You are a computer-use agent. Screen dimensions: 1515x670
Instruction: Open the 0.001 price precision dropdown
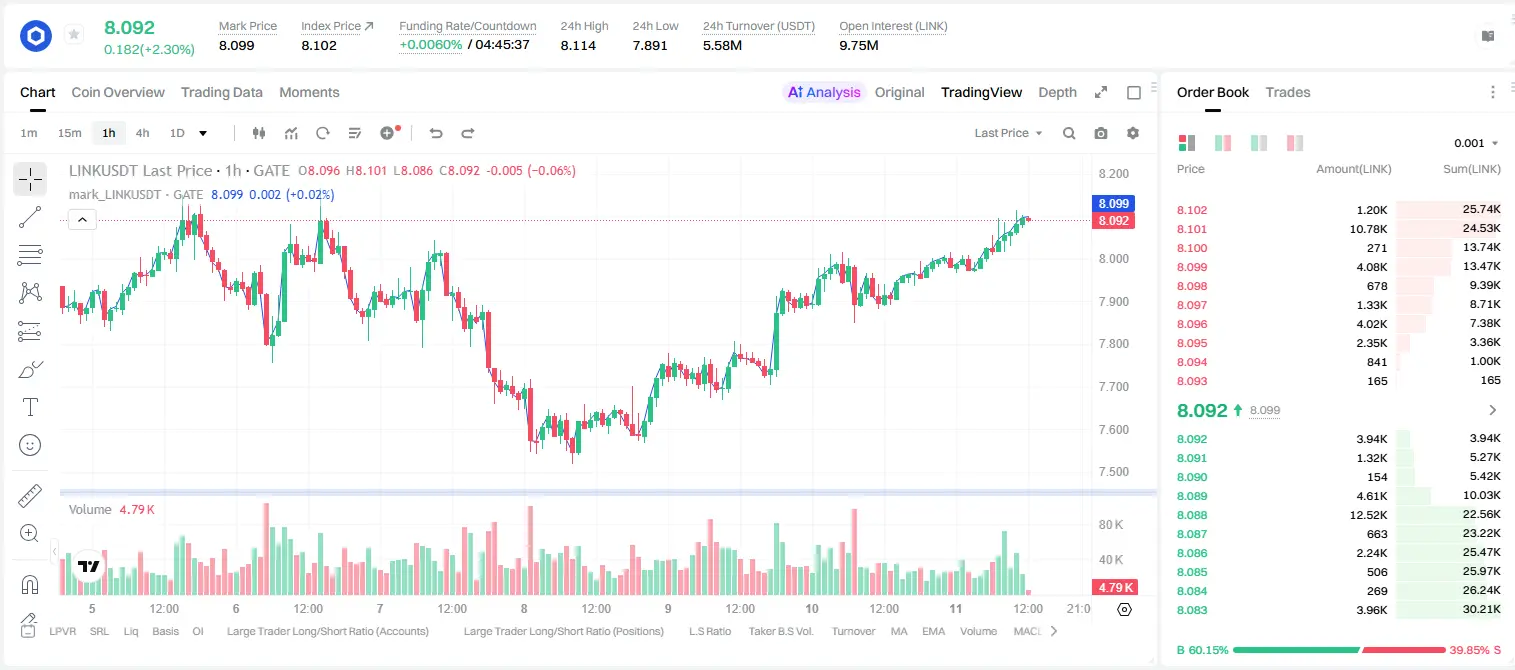click(x=1476, y=143)
